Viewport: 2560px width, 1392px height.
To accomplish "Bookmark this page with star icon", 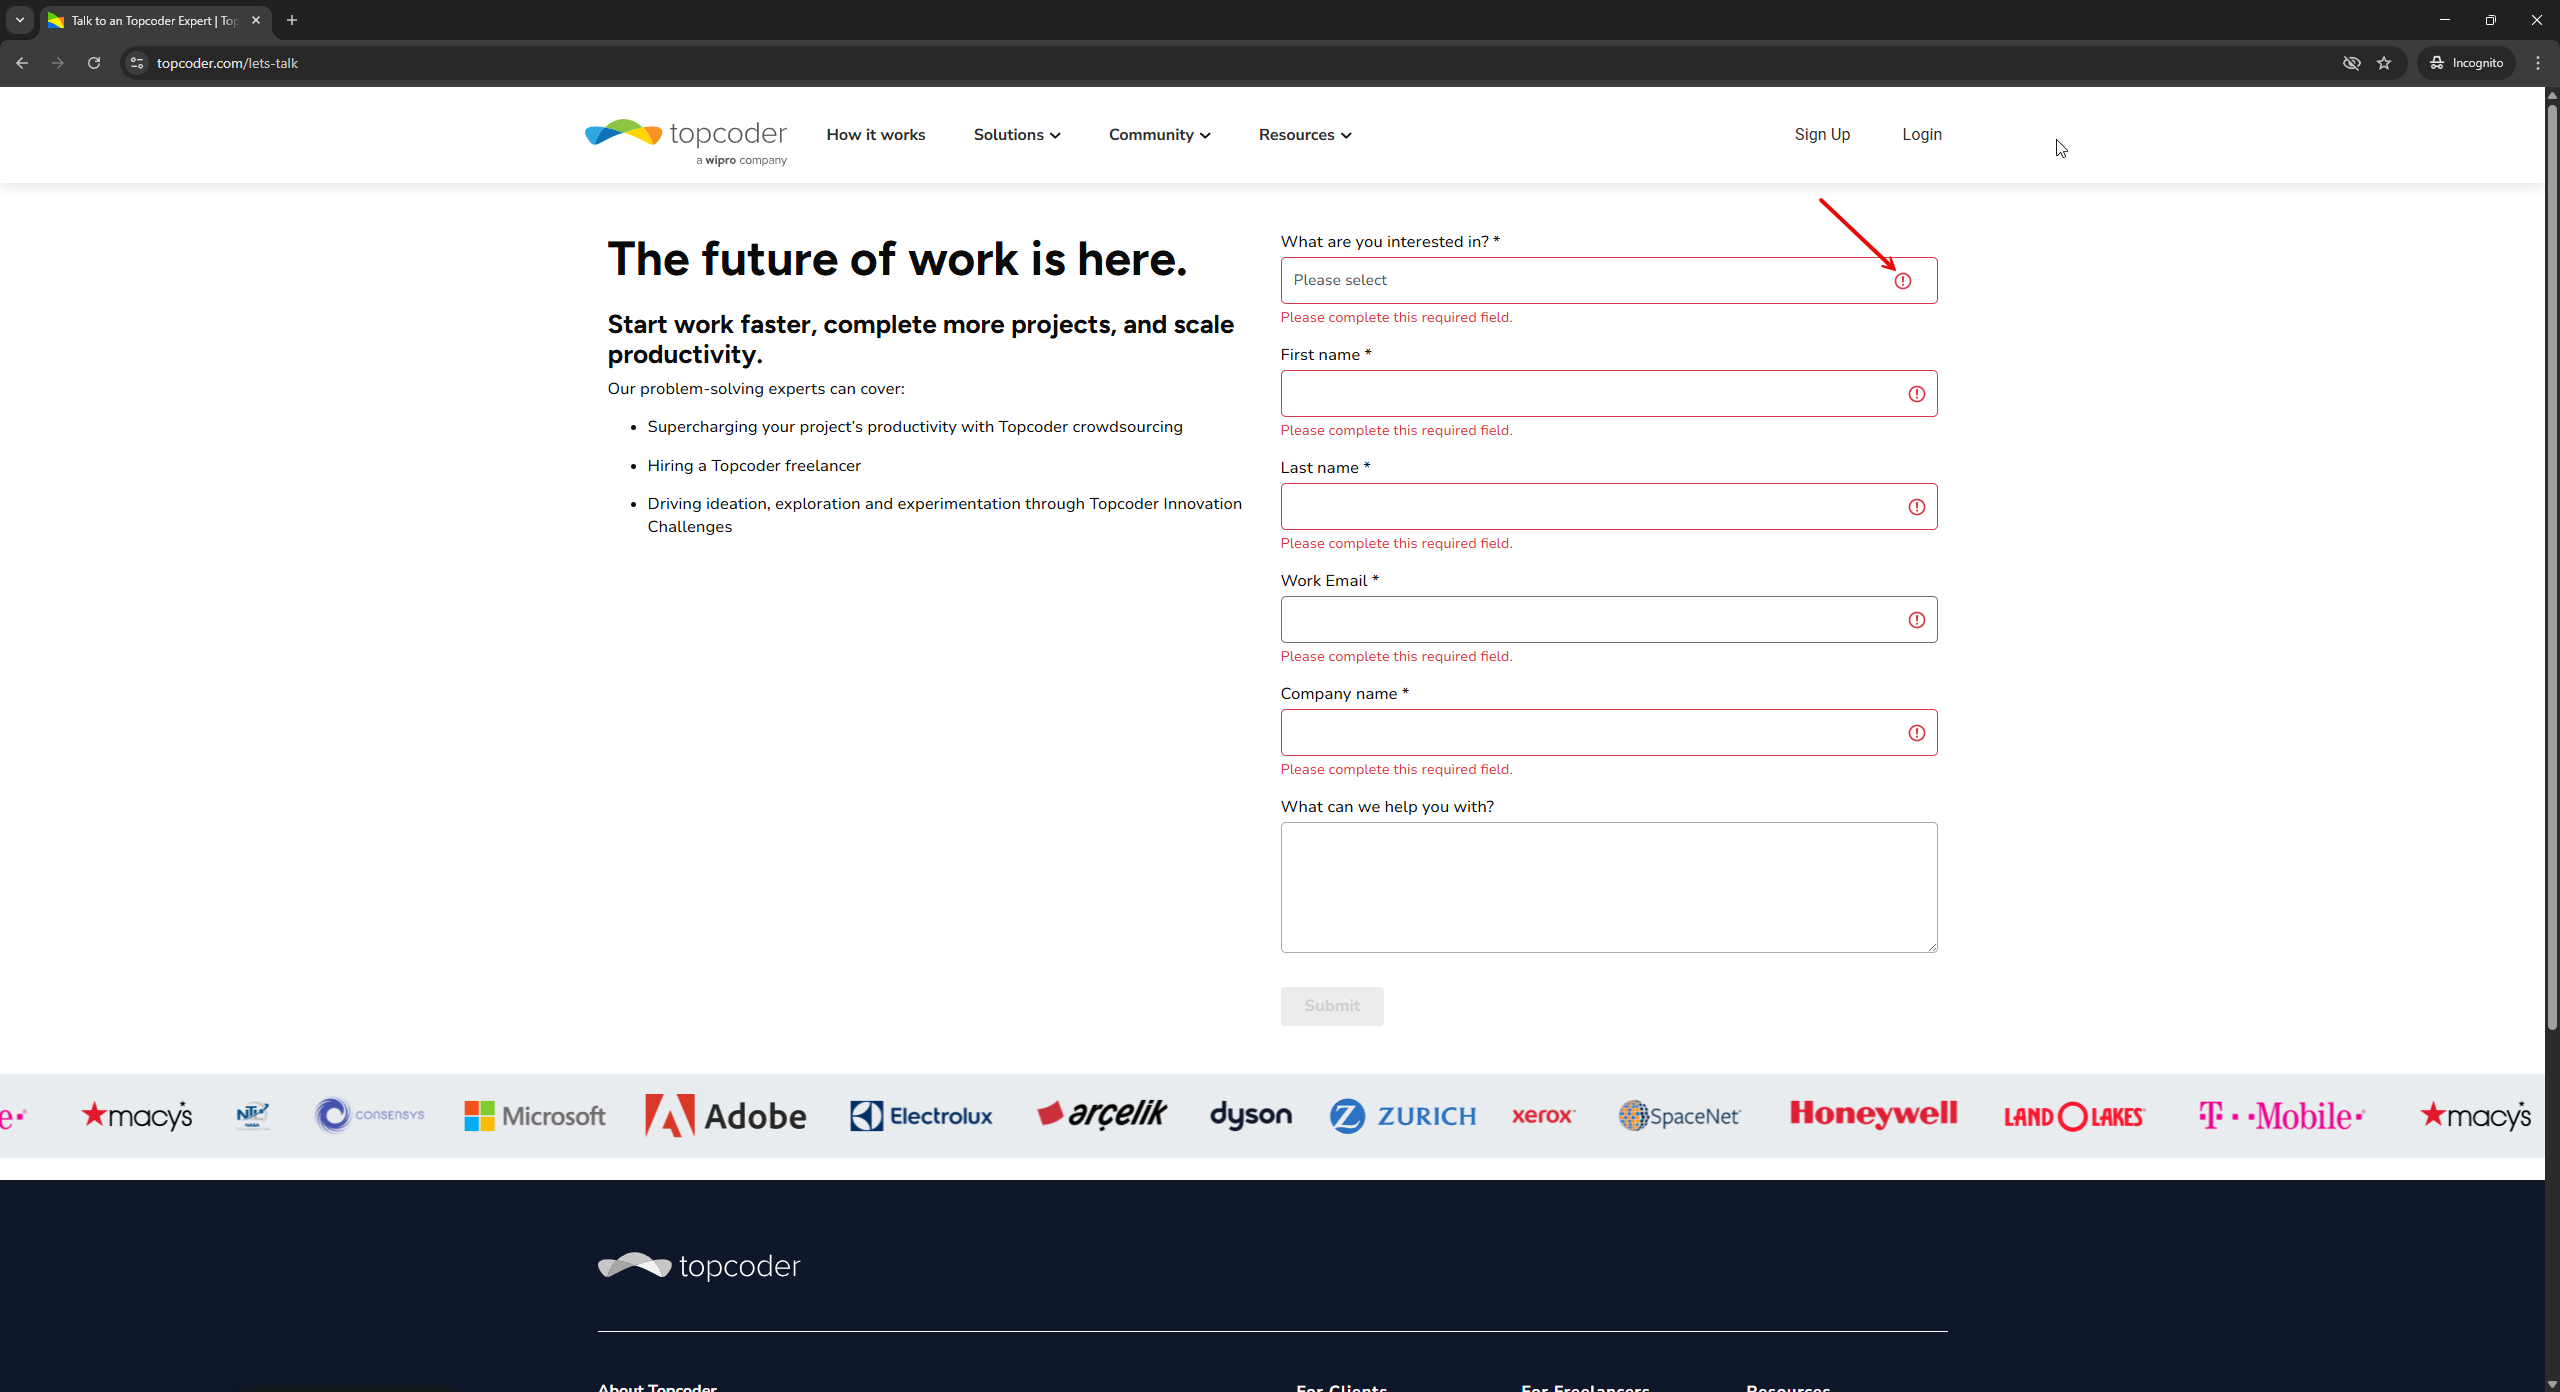I will (2384, 63).
